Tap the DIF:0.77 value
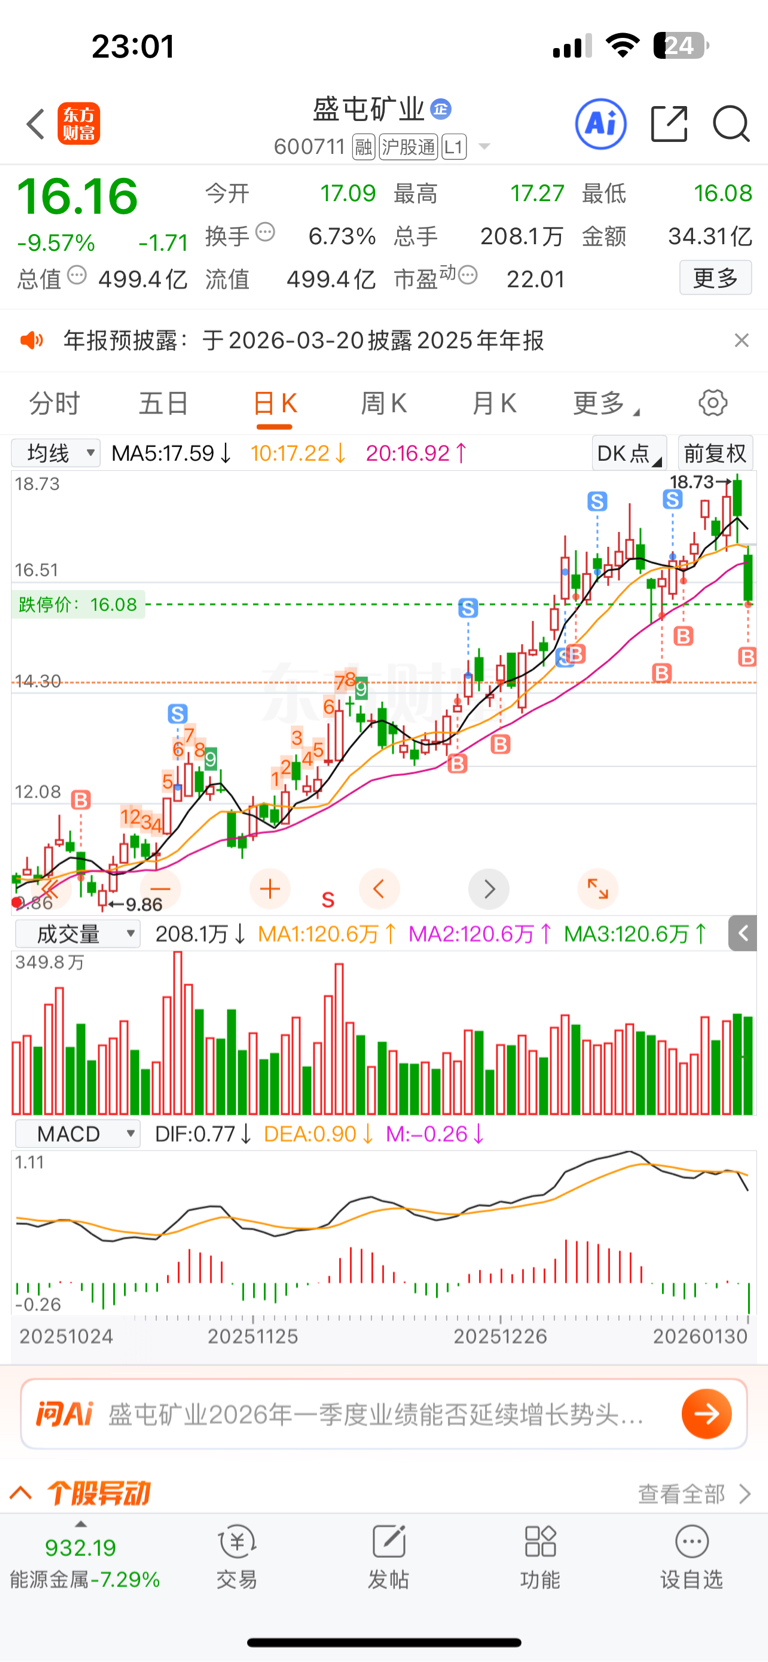Viewport: 768px width, 1662px height. coord(203,1134)
